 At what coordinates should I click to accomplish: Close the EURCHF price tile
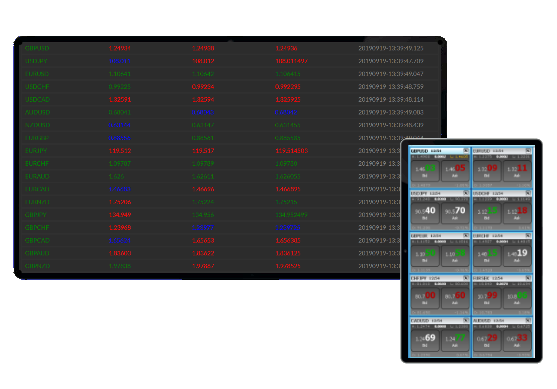click(528, 236)
